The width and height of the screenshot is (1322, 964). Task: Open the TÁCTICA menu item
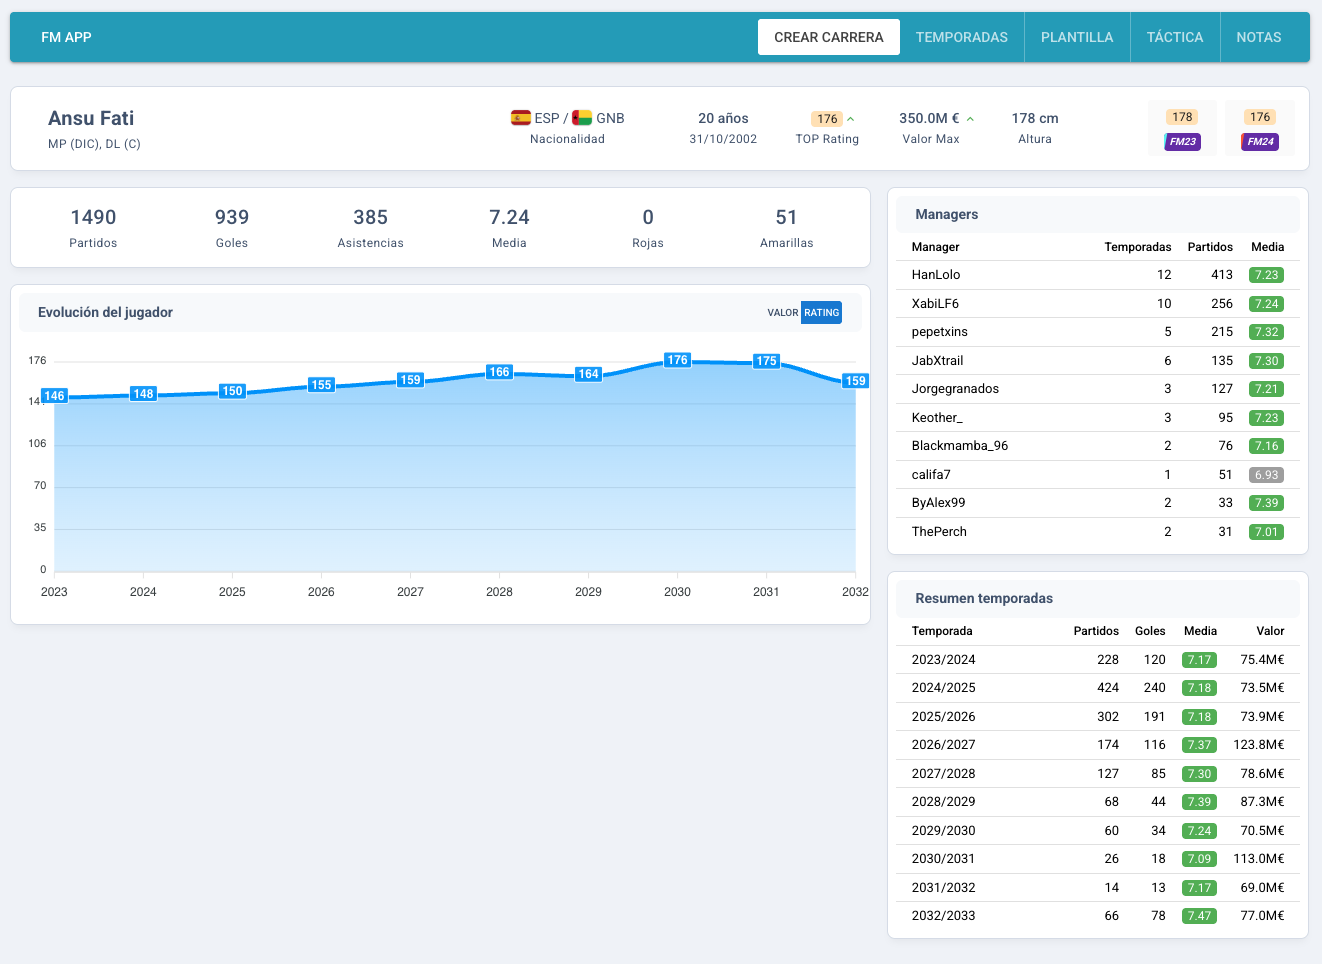pos(1175,37)
